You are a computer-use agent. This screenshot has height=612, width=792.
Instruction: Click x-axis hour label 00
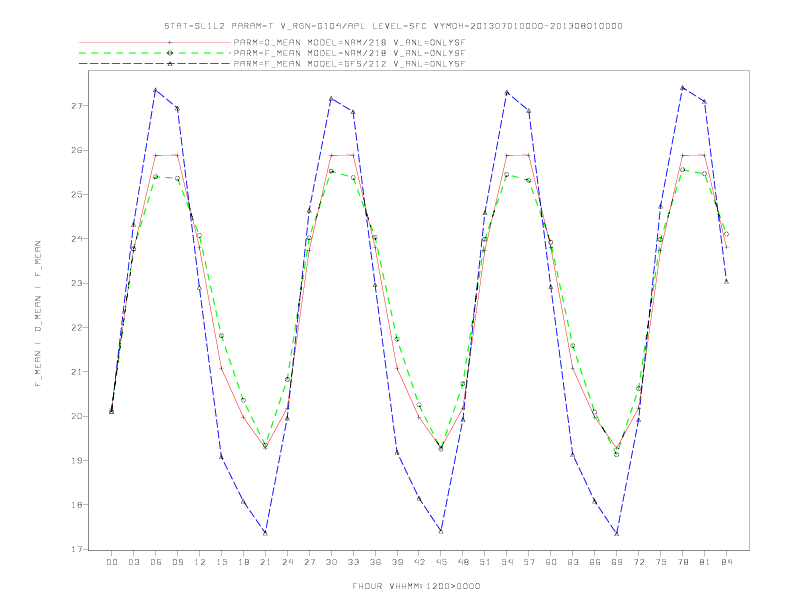coord(112,562)
